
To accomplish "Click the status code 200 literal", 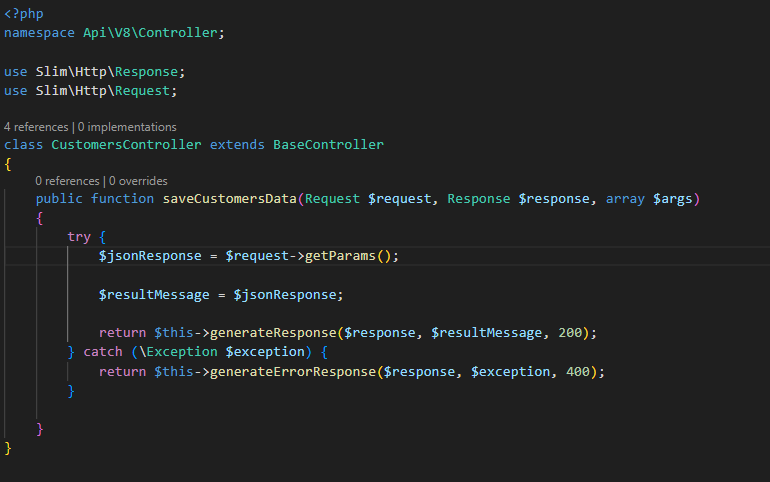I will (570, 333).
